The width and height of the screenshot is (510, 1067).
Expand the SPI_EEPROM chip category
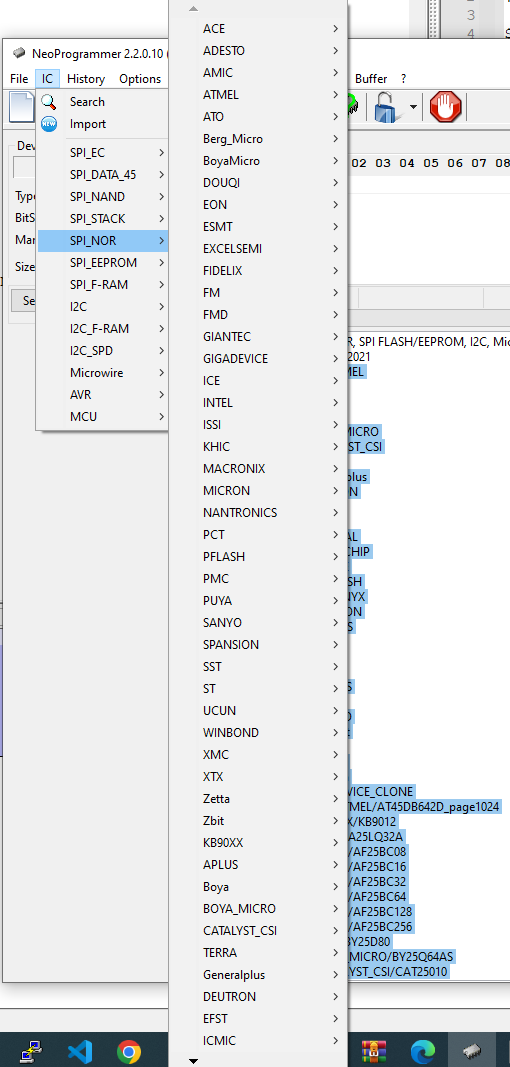102,263
